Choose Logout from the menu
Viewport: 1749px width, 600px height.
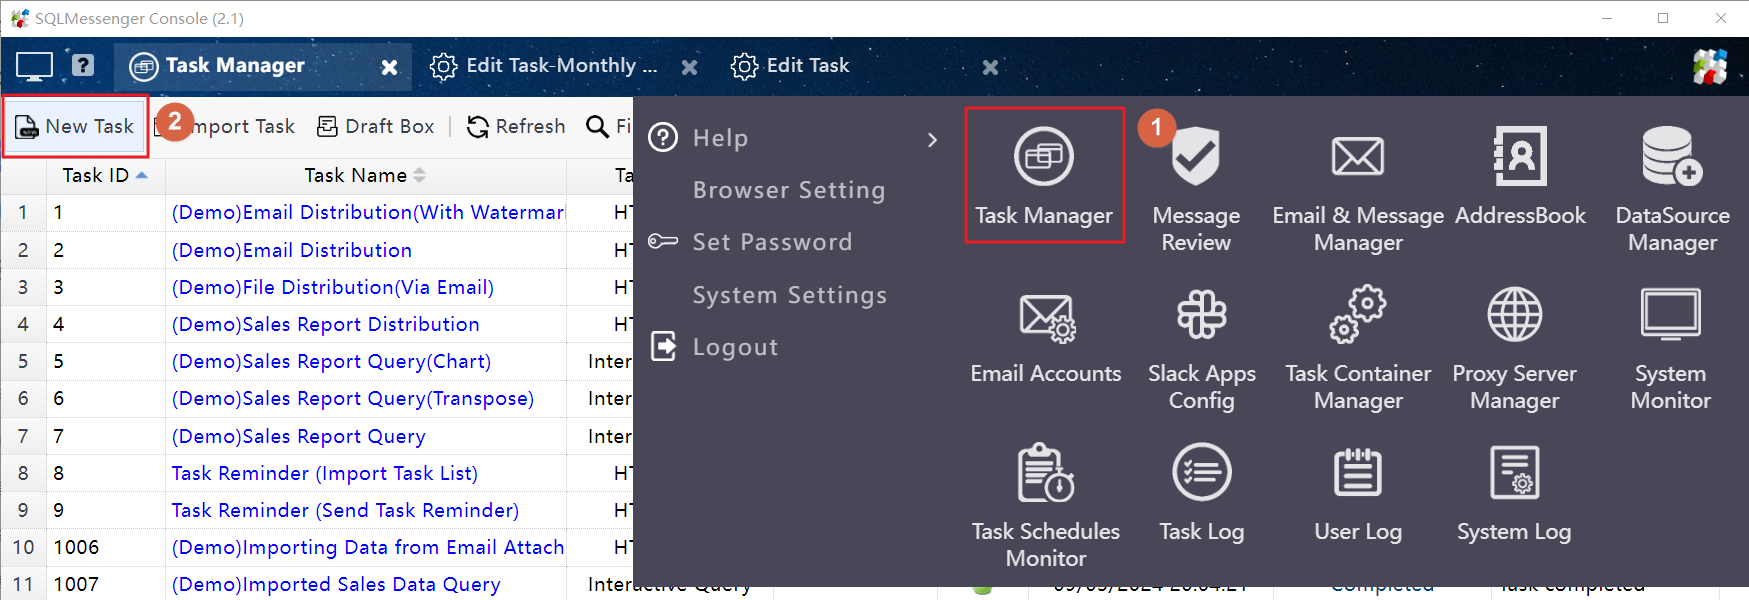pos(735,347)
